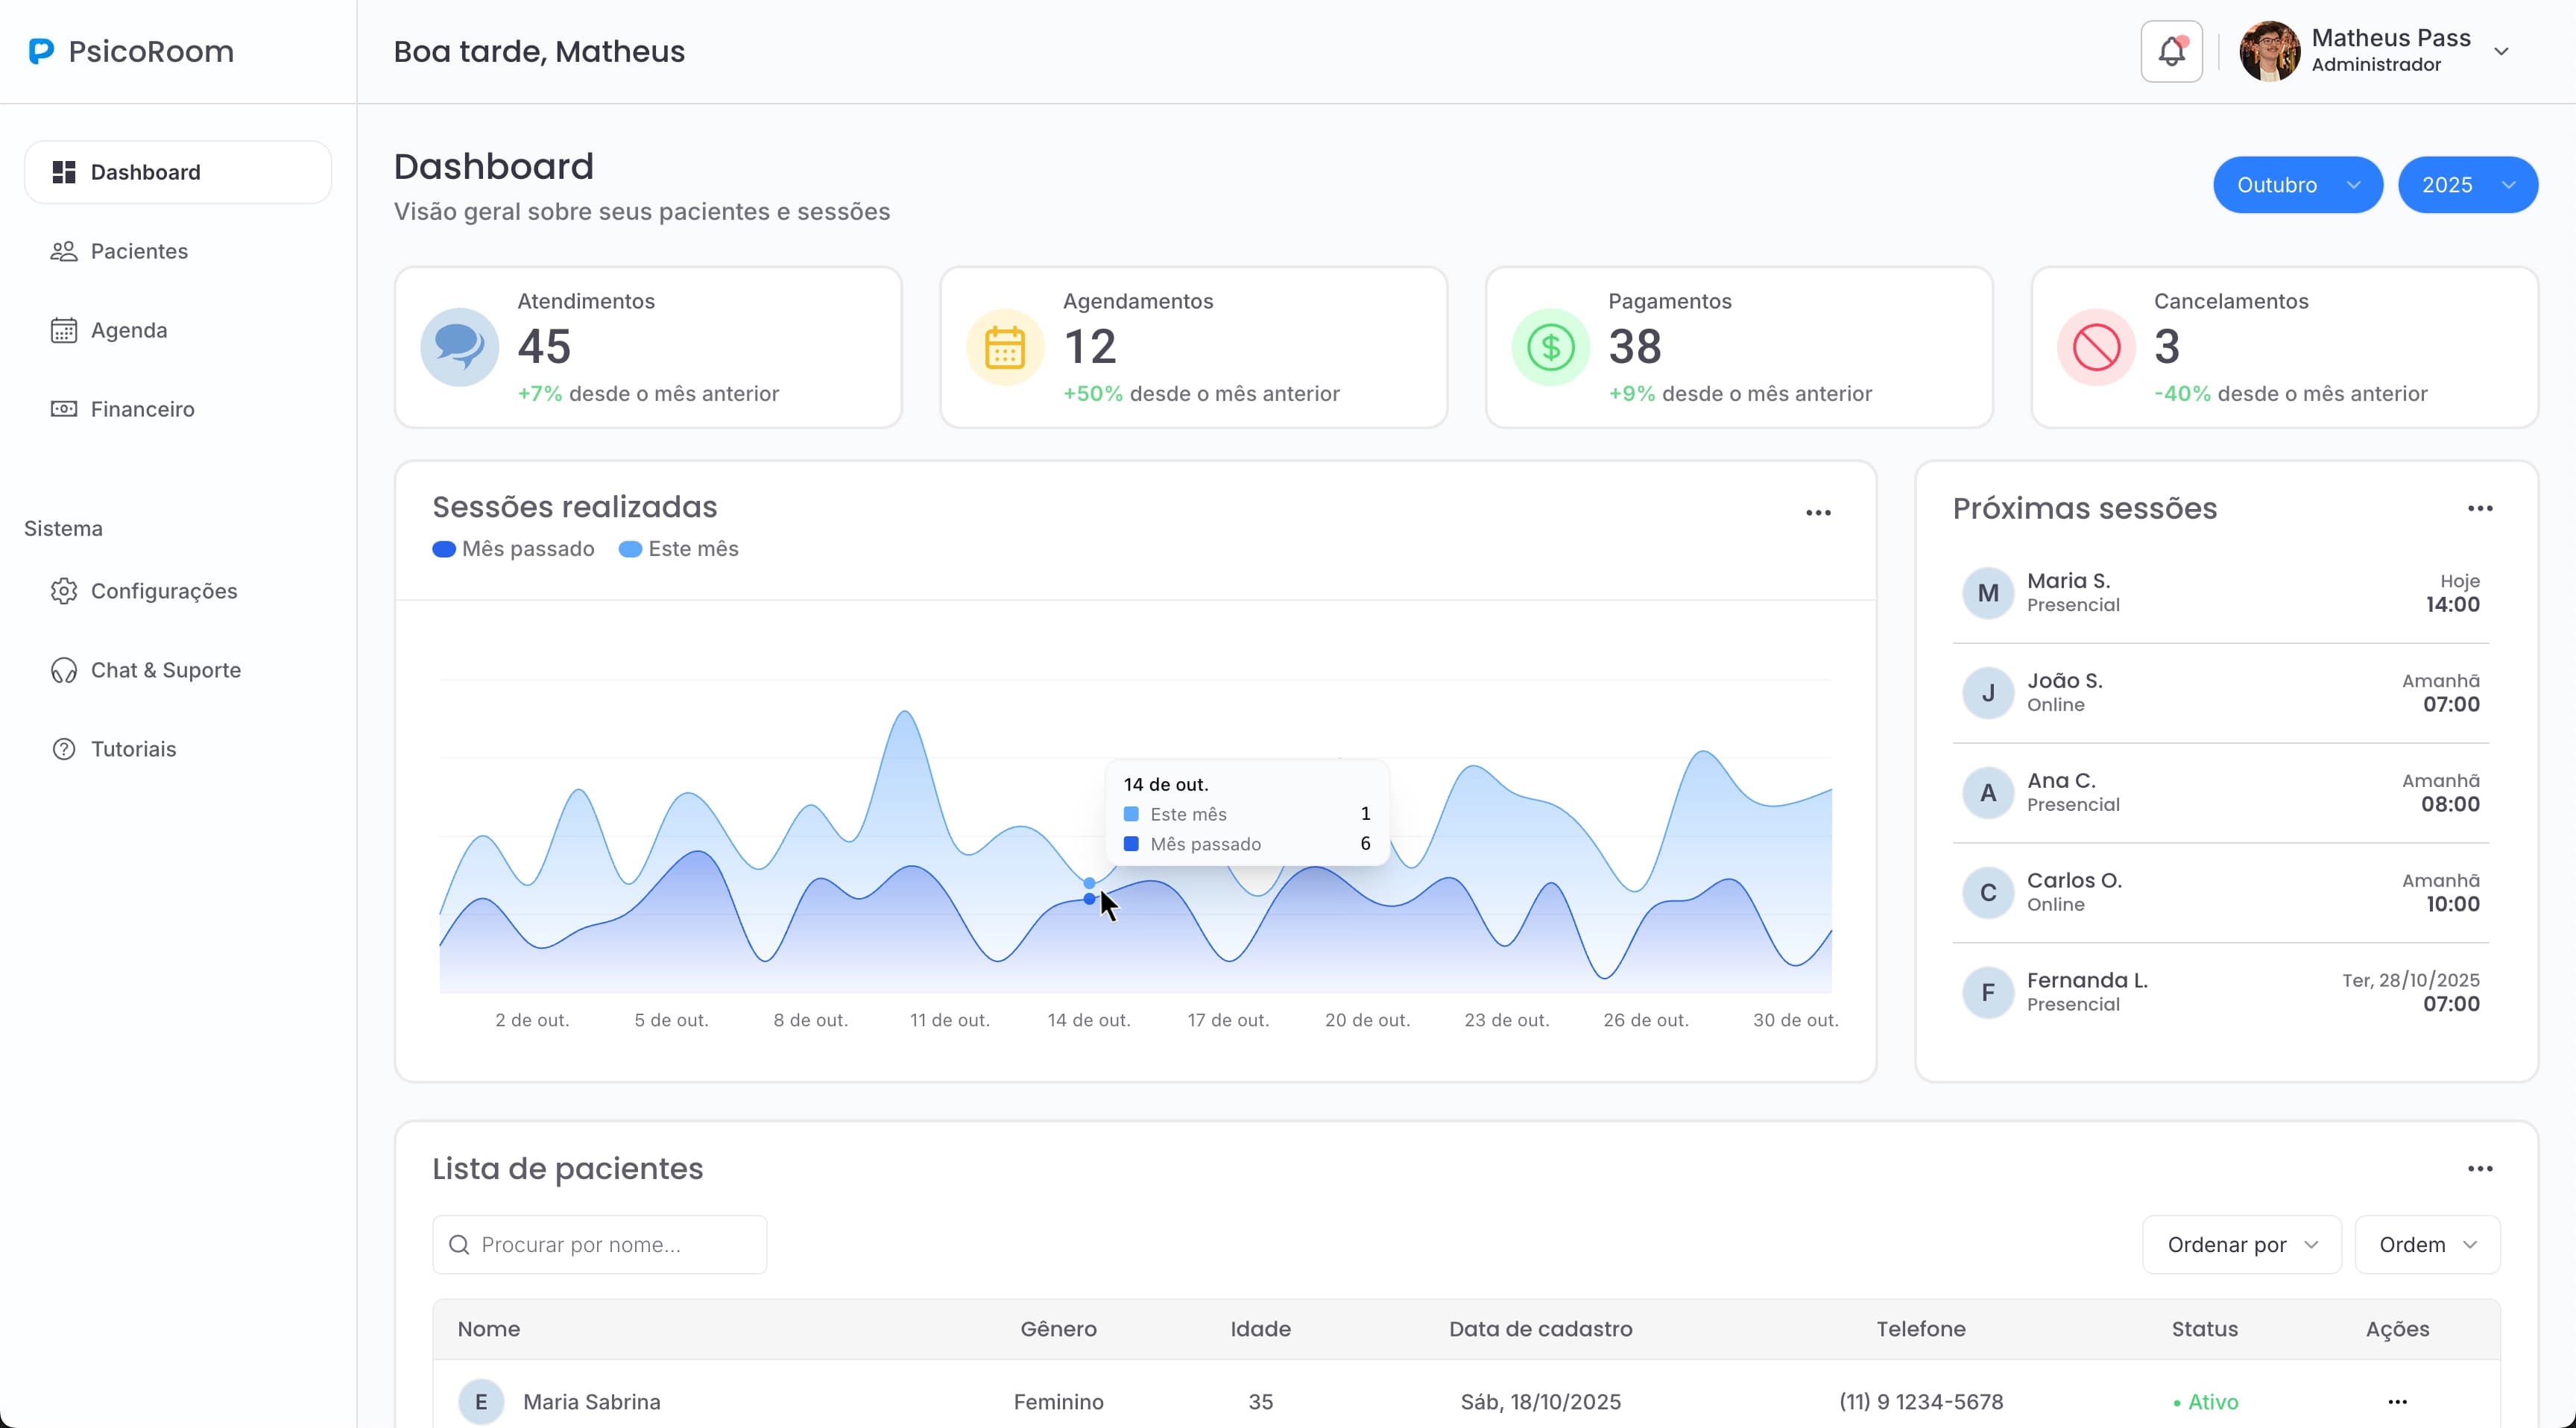Open the Financeiro section
Viewport: 2576px width, 1428px height.
pos(141,409)
